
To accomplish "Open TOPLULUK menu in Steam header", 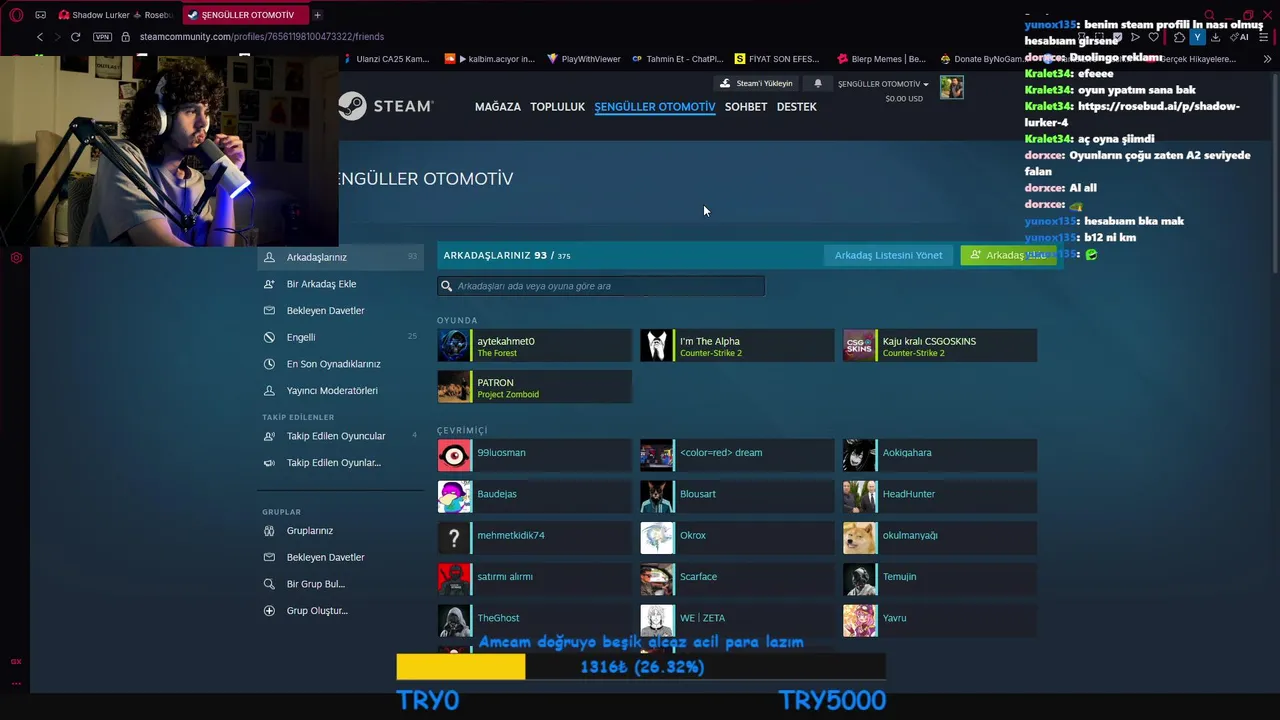I will (557, 107).
